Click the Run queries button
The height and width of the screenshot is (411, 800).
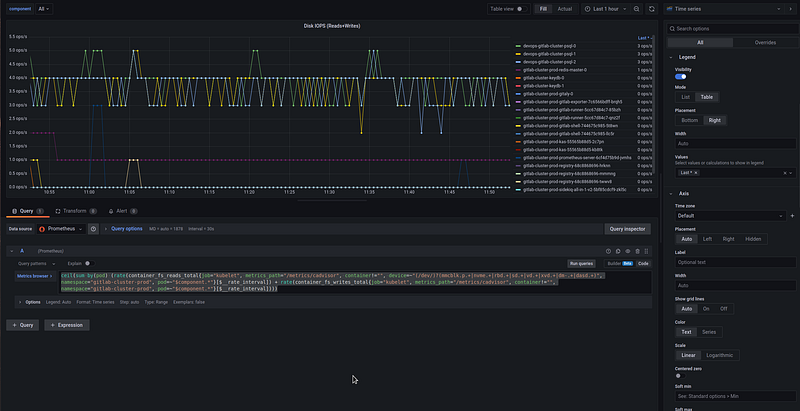point(582,264)
